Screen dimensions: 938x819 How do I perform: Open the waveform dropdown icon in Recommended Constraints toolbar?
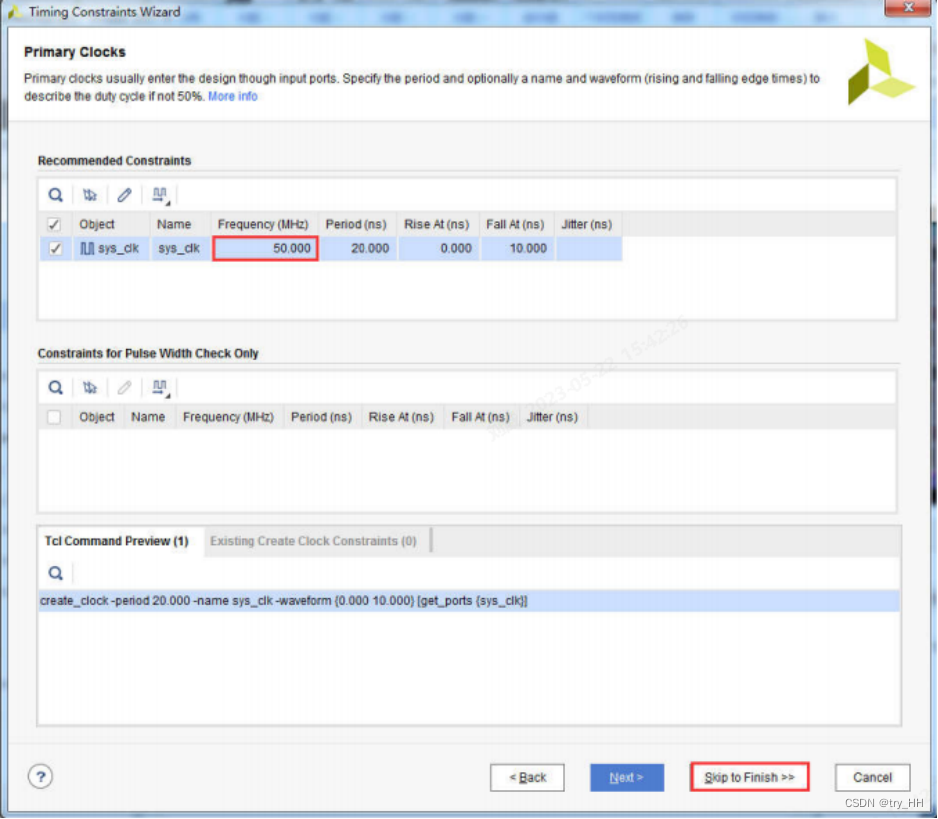160,196
